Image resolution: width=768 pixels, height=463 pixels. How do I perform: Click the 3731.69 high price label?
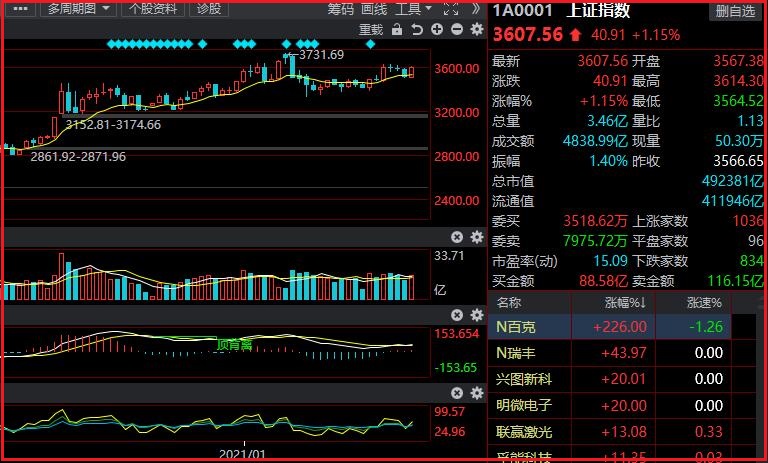click(321, 54)
